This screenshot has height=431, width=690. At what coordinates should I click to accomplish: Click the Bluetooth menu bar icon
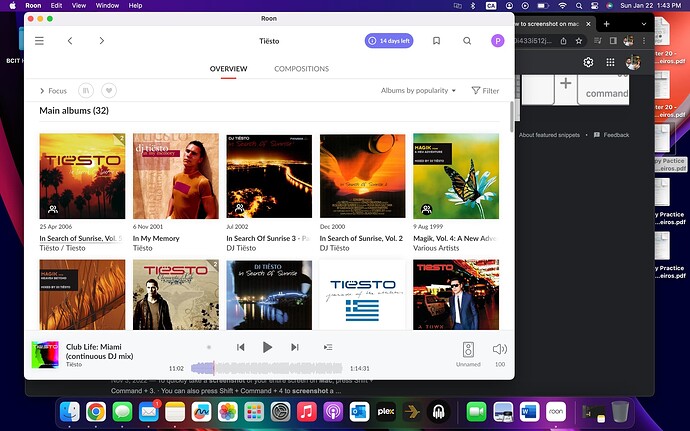[473, 5]
